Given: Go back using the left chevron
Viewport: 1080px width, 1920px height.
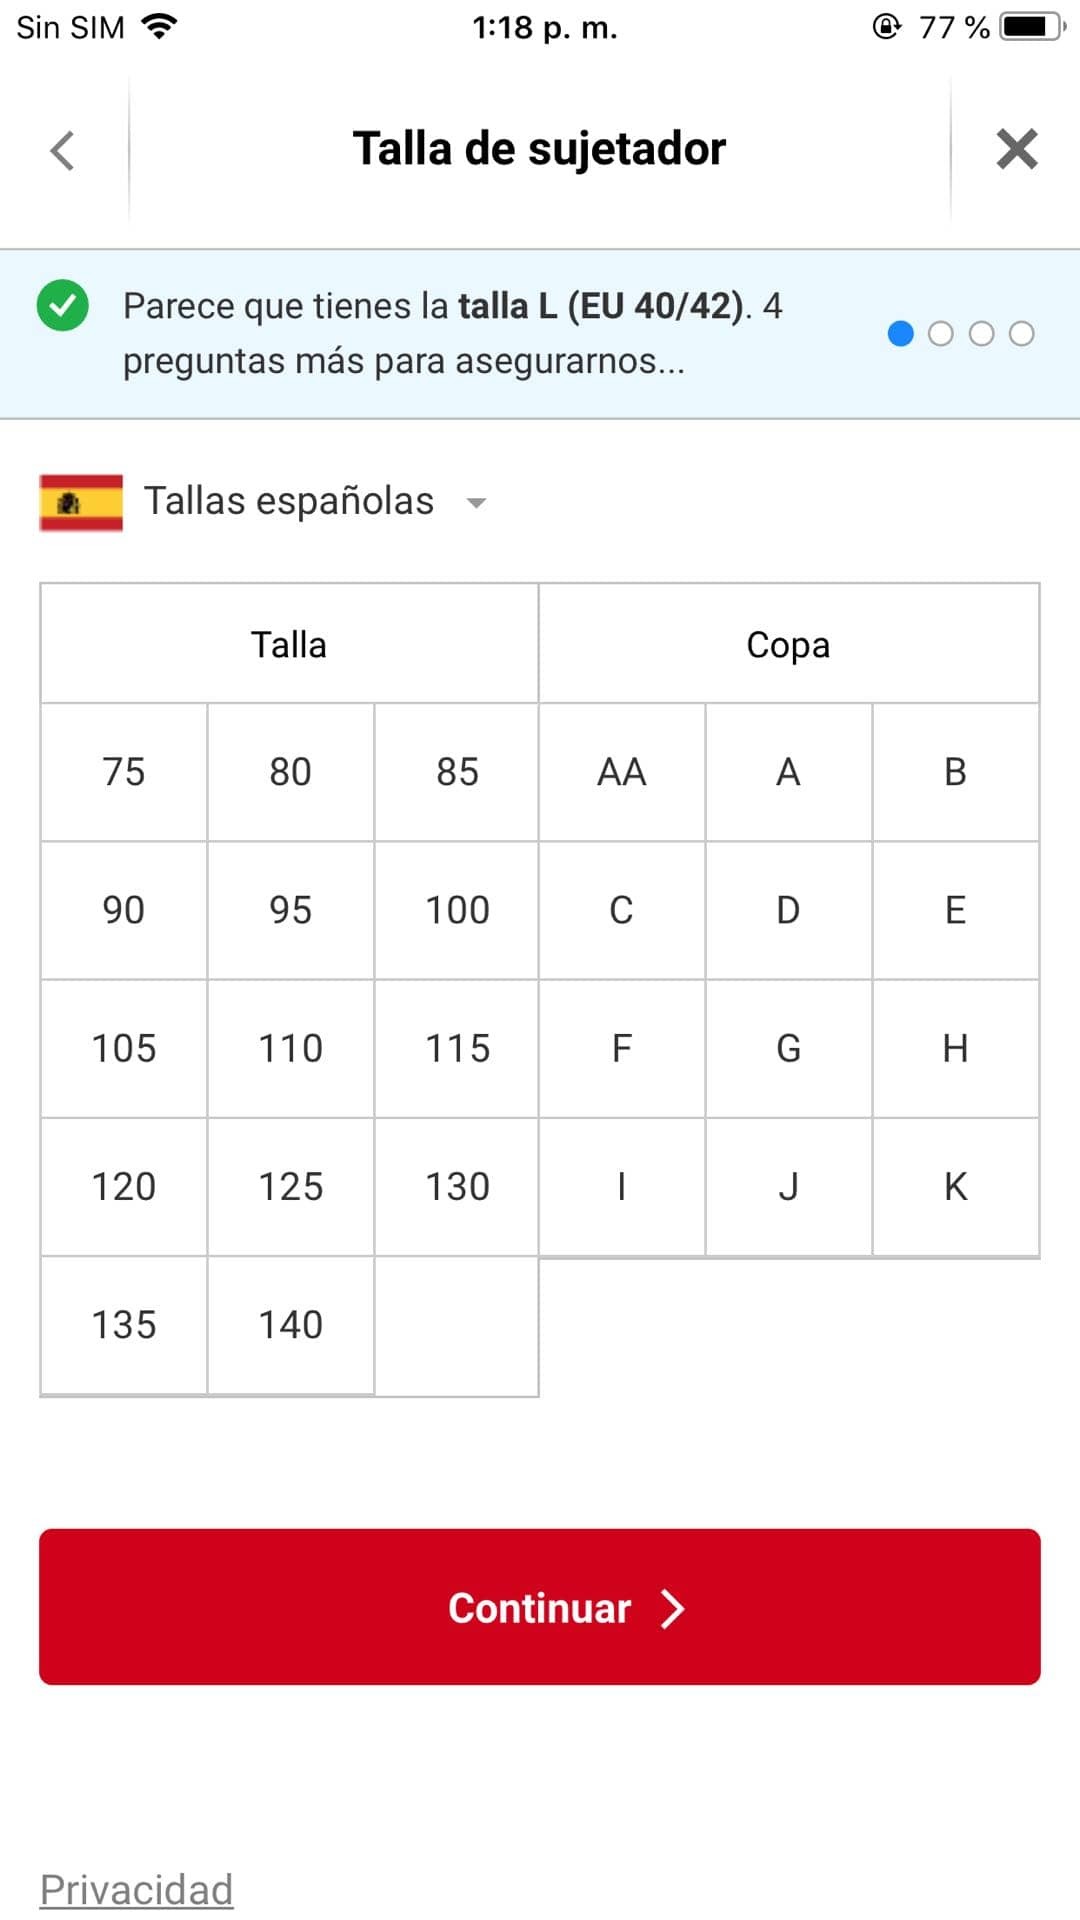Looking at the screenshot, I should [x=63, y=151].
